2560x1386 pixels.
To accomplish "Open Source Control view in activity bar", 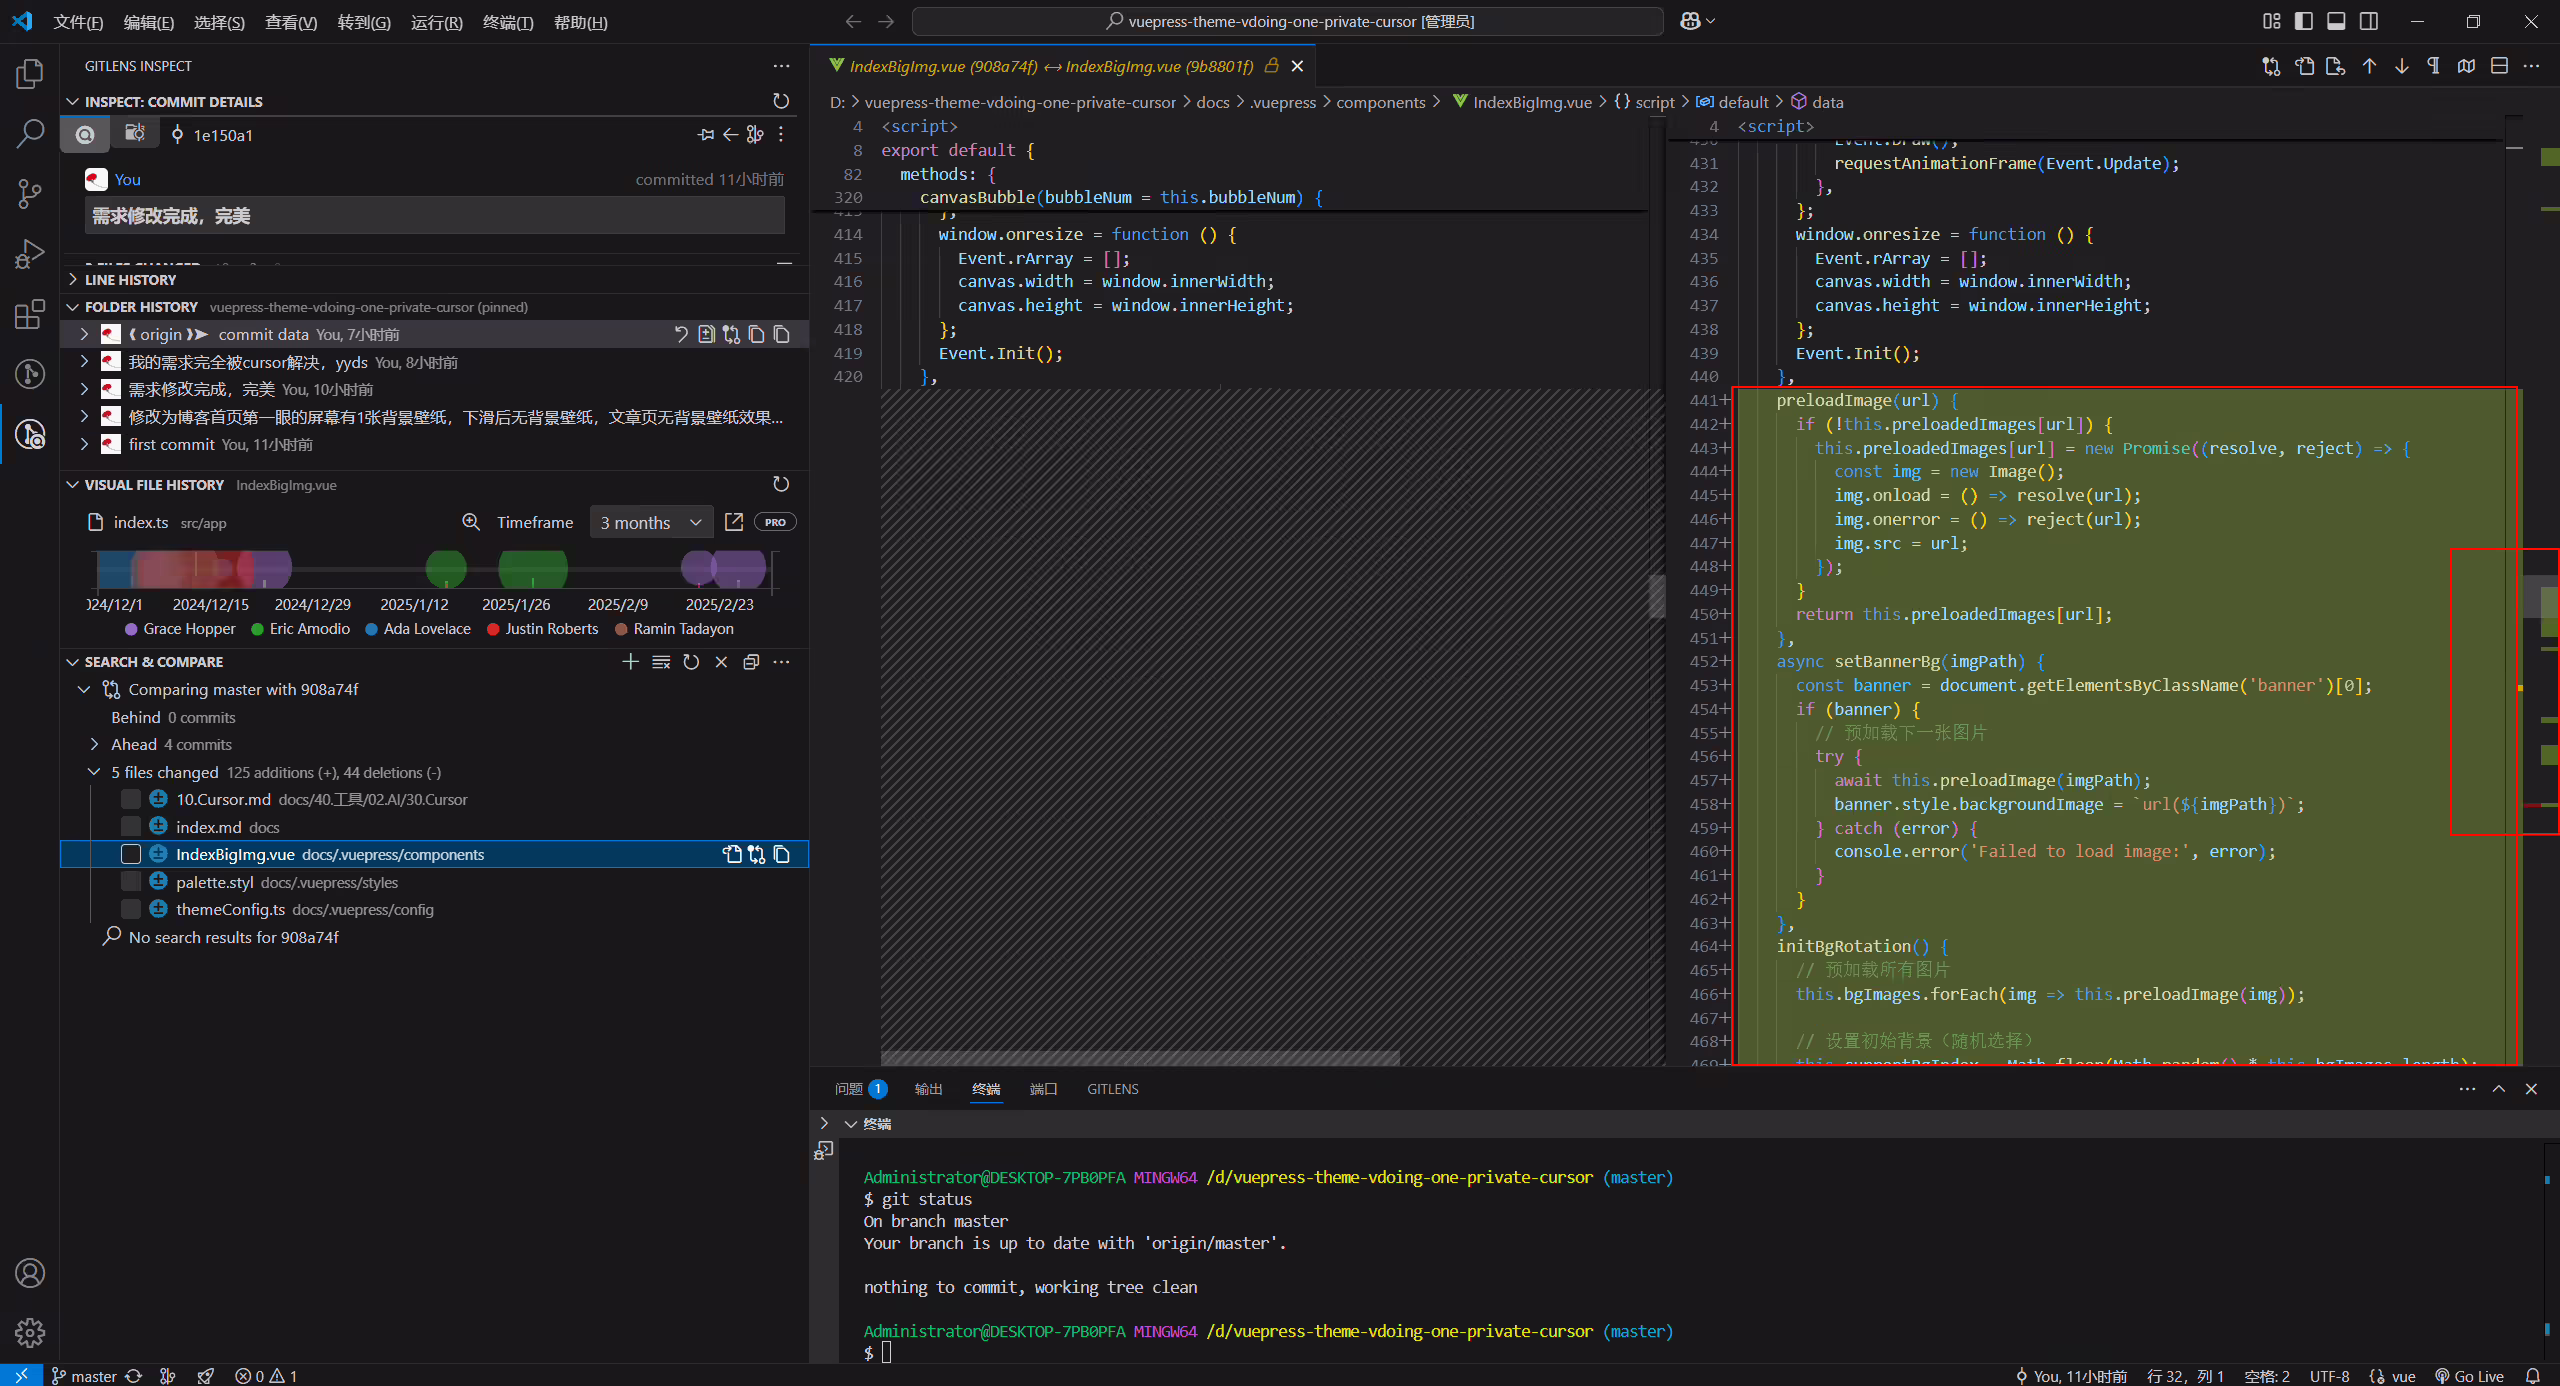I will click(30, 193).
